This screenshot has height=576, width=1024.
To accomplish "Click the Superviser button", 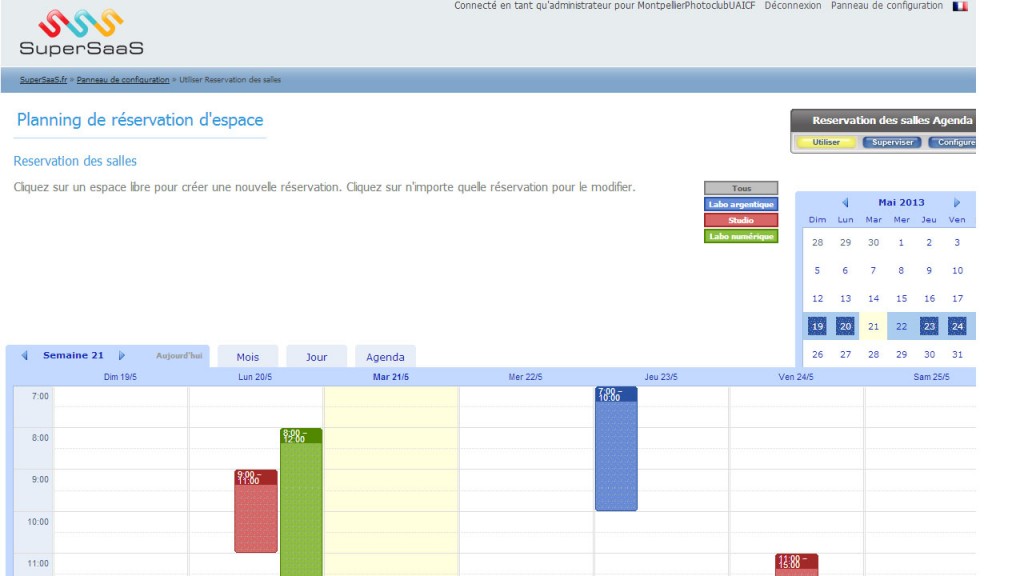I will (892, 142).
